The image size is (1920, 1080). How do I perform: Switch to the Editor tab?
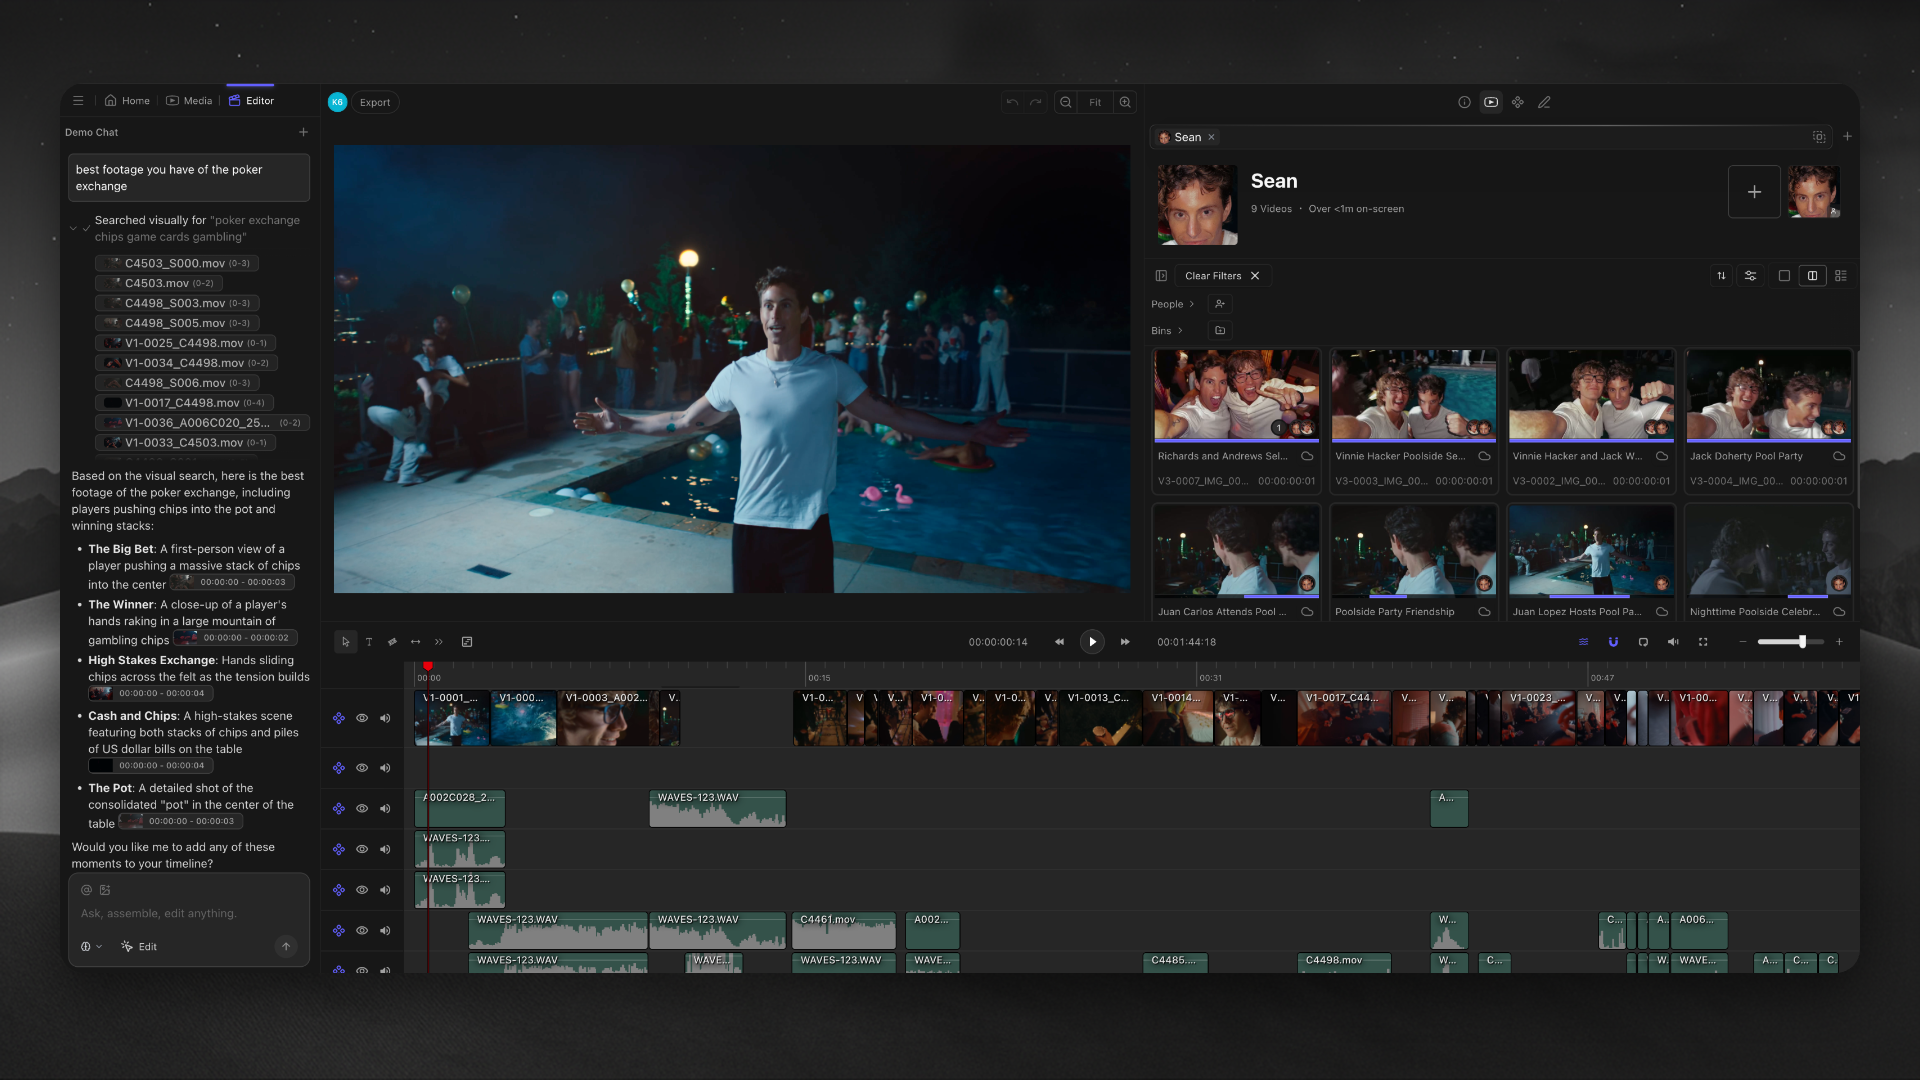pyautogui.click(x=253, y=100)
